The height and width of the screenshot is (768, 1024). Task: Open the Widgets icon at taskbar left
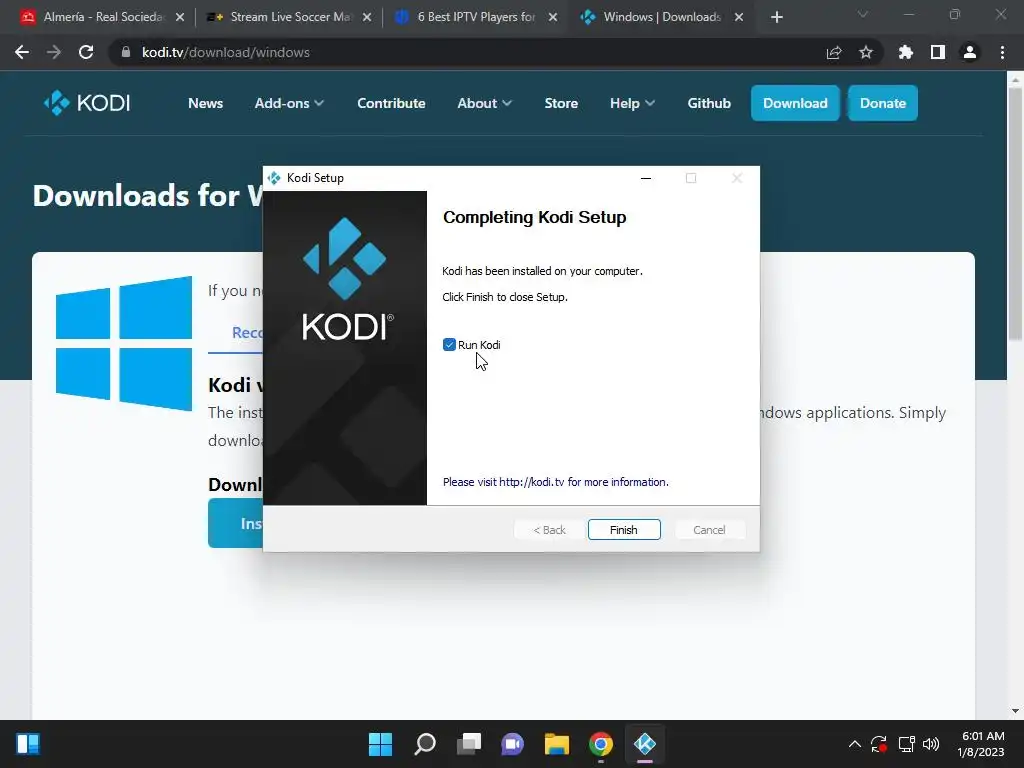pos(28,744)
